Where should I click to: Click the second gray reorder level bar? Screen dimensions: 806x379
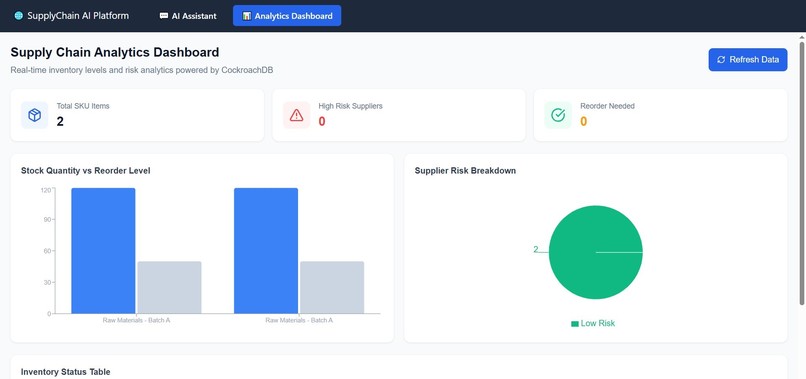click(332, 287)
